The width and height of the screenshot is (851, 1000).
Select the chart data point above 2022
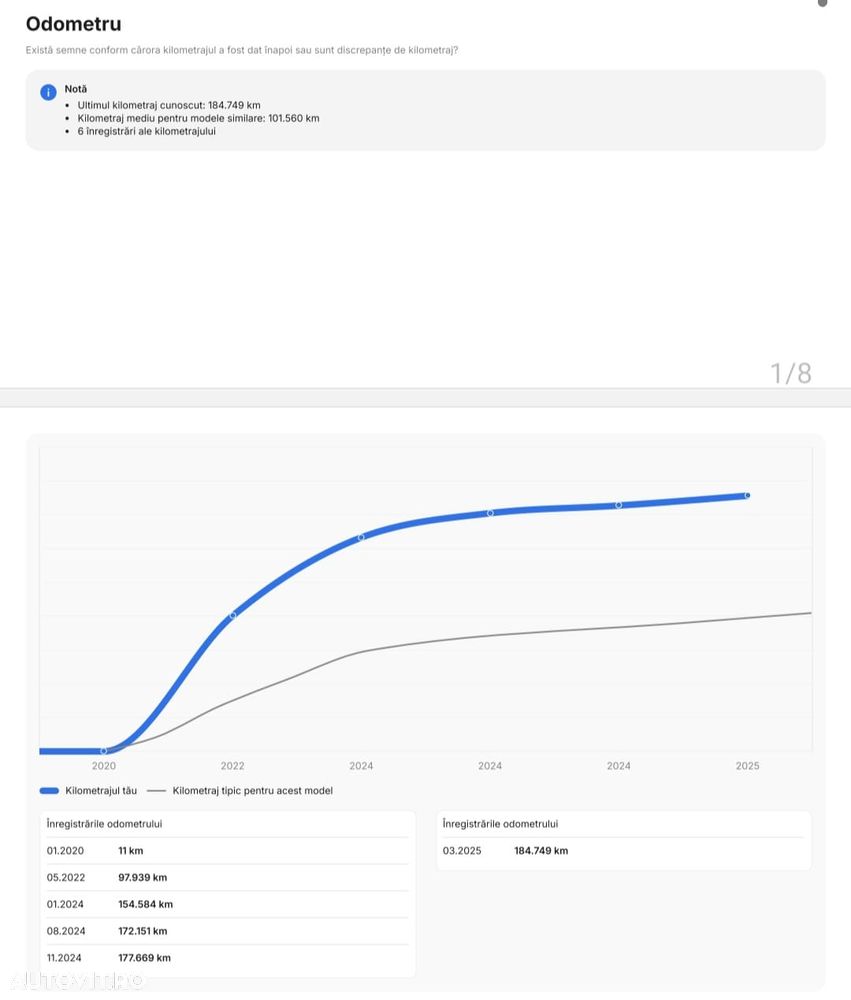[x=233, y=615]
